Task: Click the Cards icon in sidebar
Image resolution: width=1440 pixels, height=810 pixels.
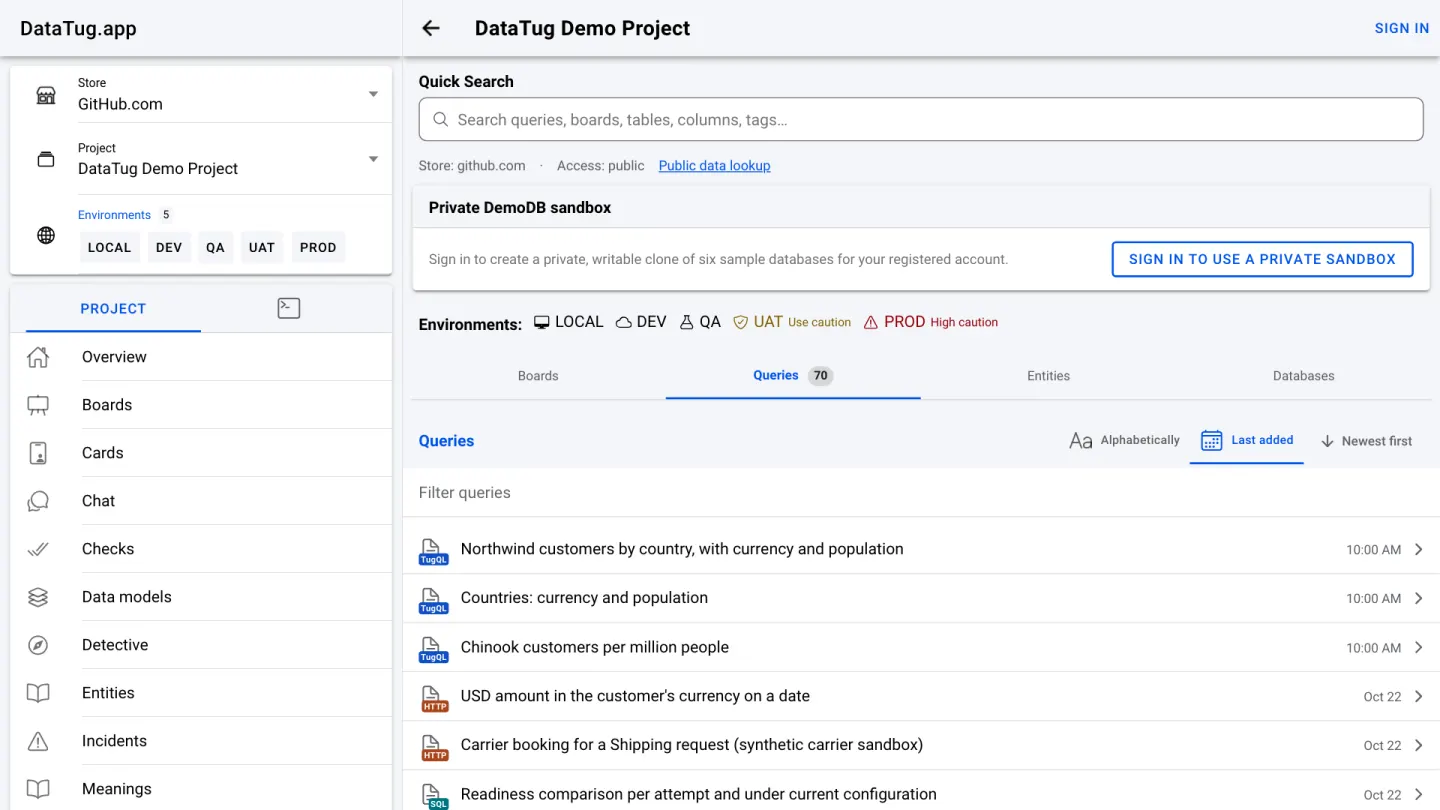Action: point(38,453)
